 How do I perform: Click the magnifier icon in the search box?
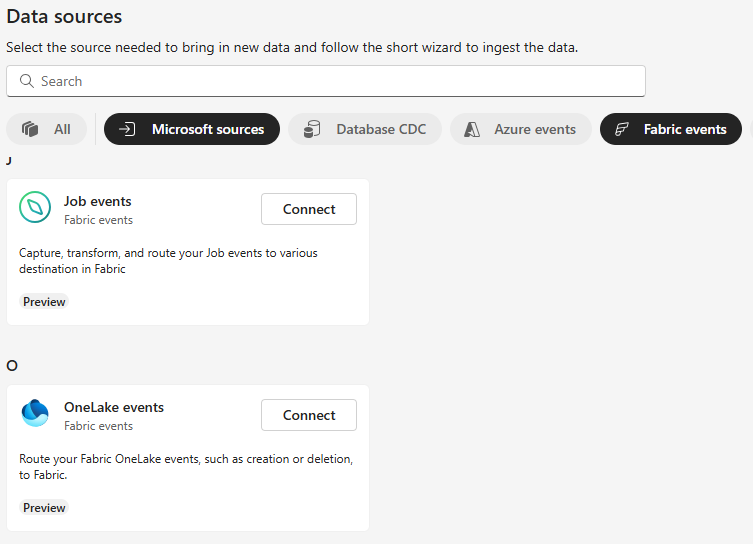[x=25, y=81]
